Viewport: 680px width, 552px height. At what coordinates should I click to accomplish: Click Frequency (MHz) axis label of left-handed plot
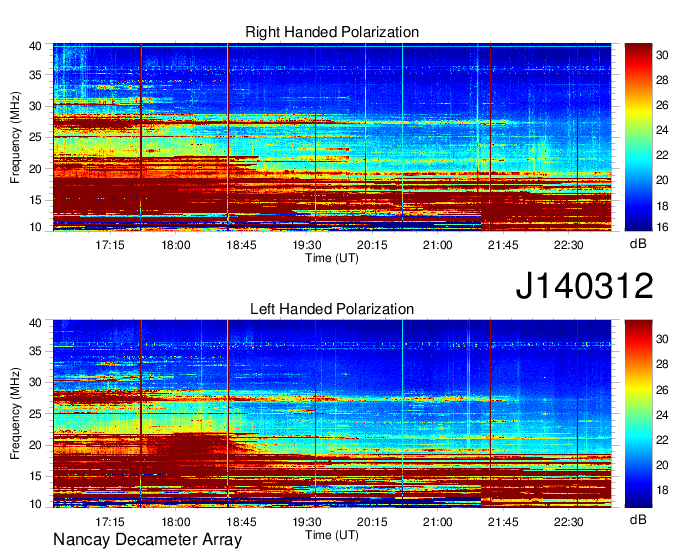tap(15, 414)
